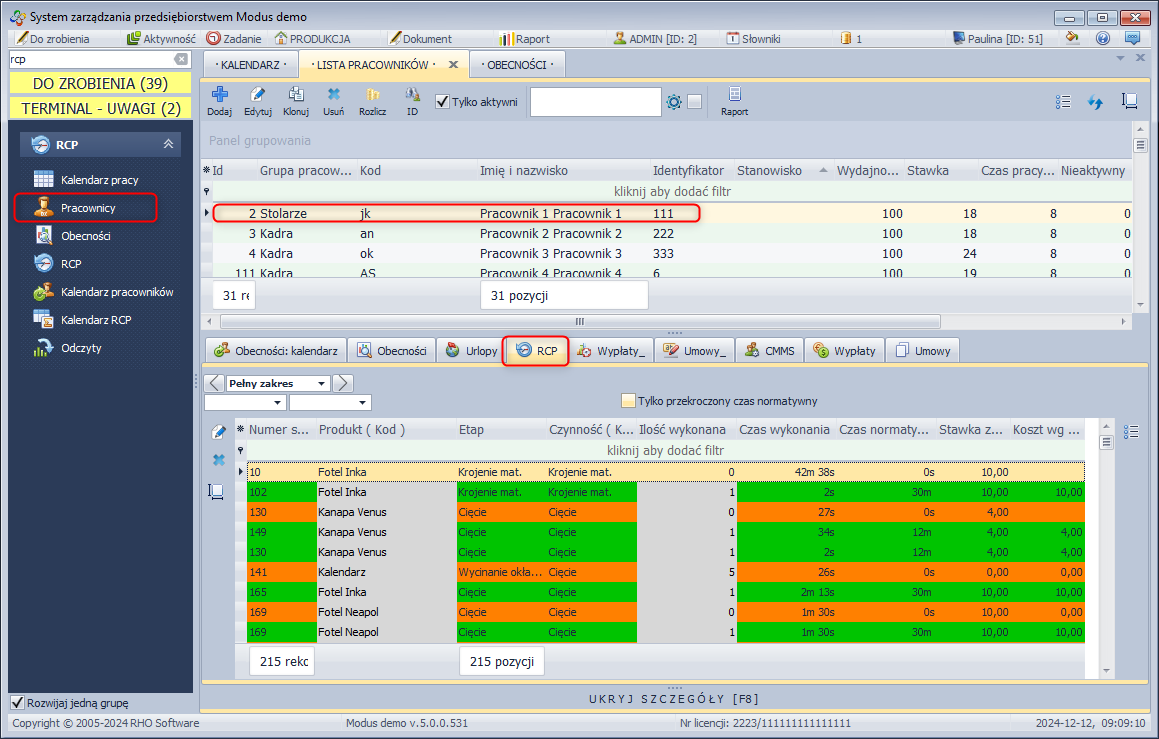Collapse the RCP sidebar group

[168, 145]
